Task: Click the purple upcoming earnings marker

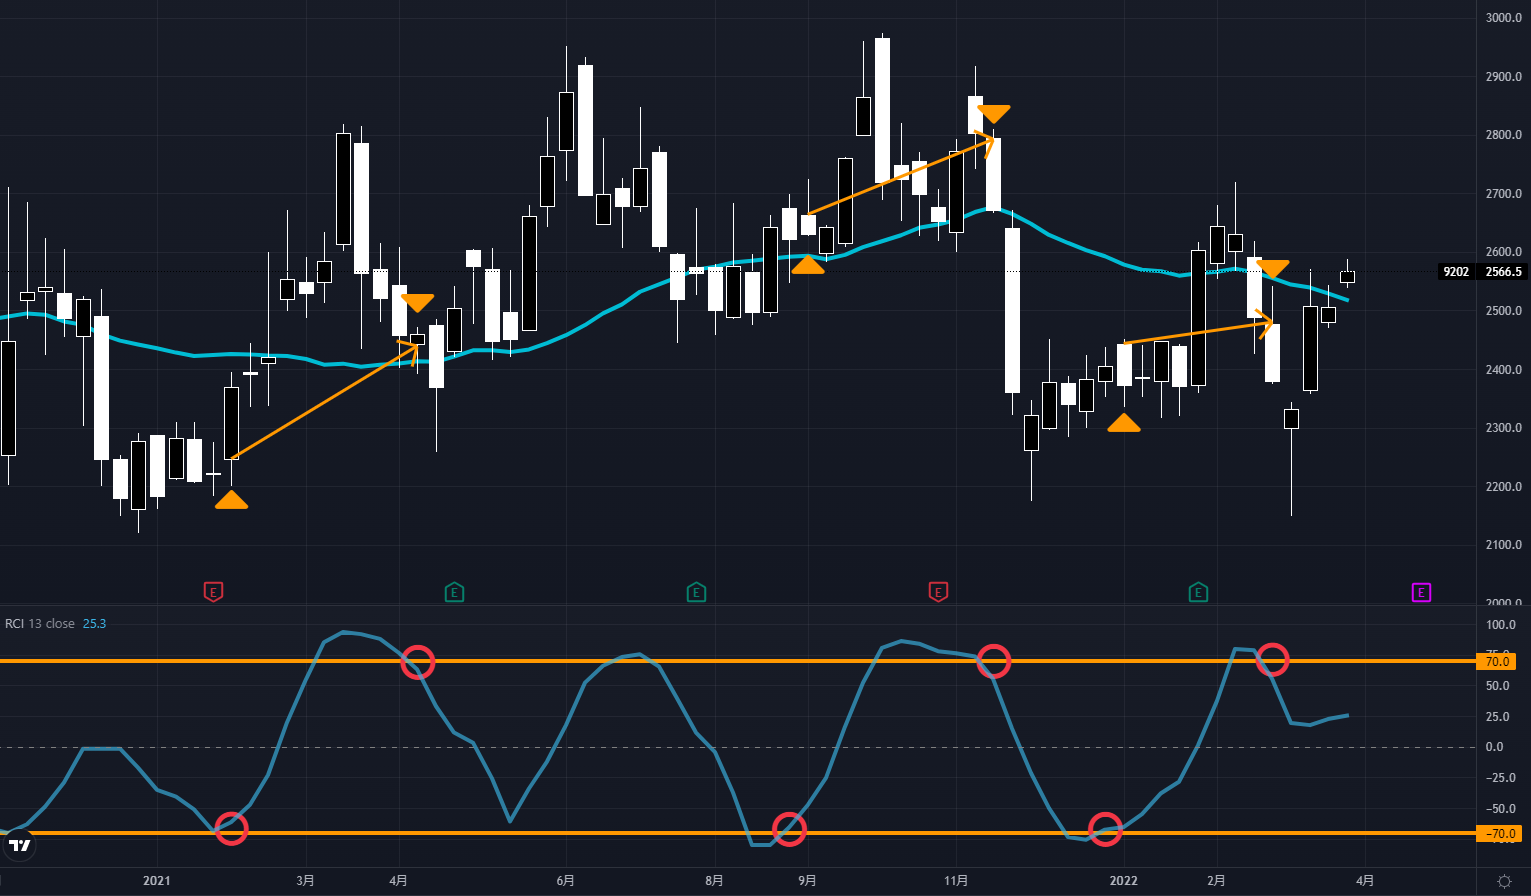Action: point(1421,592)
